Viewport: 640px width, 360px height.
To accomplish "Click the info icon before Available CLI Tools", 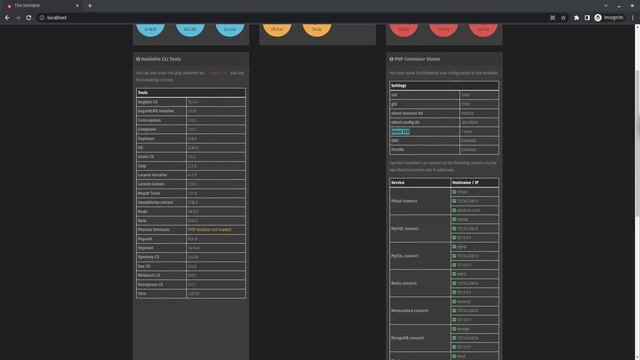I will (x=138, y=59).
